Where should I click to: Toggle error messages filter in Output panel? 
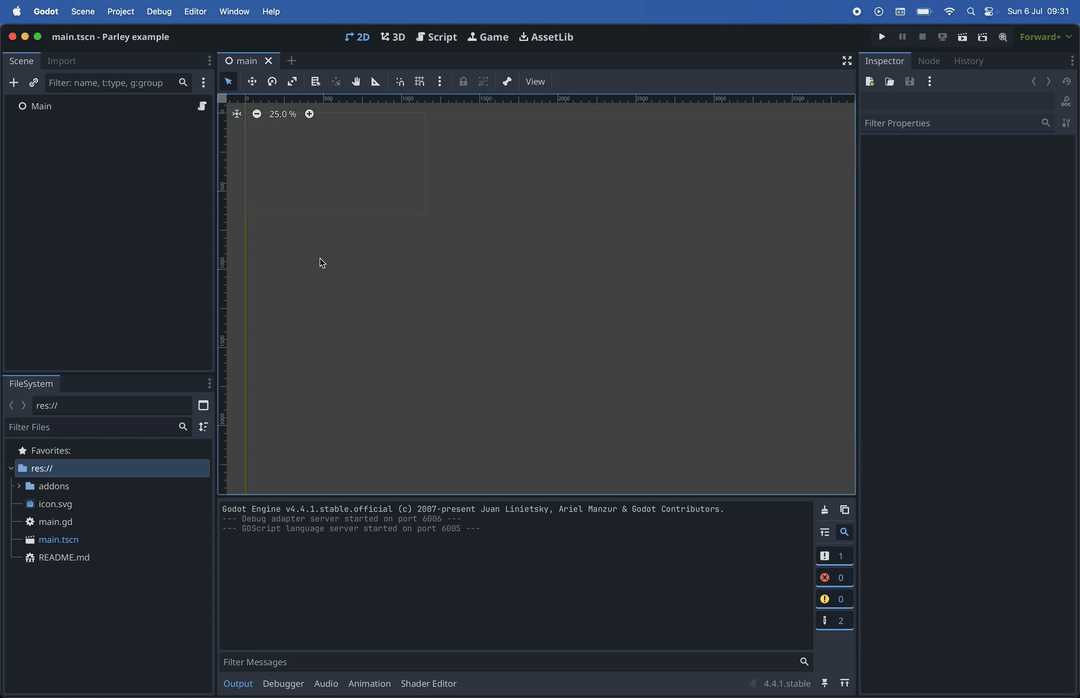pyautogui.click(x=834, y=578)
